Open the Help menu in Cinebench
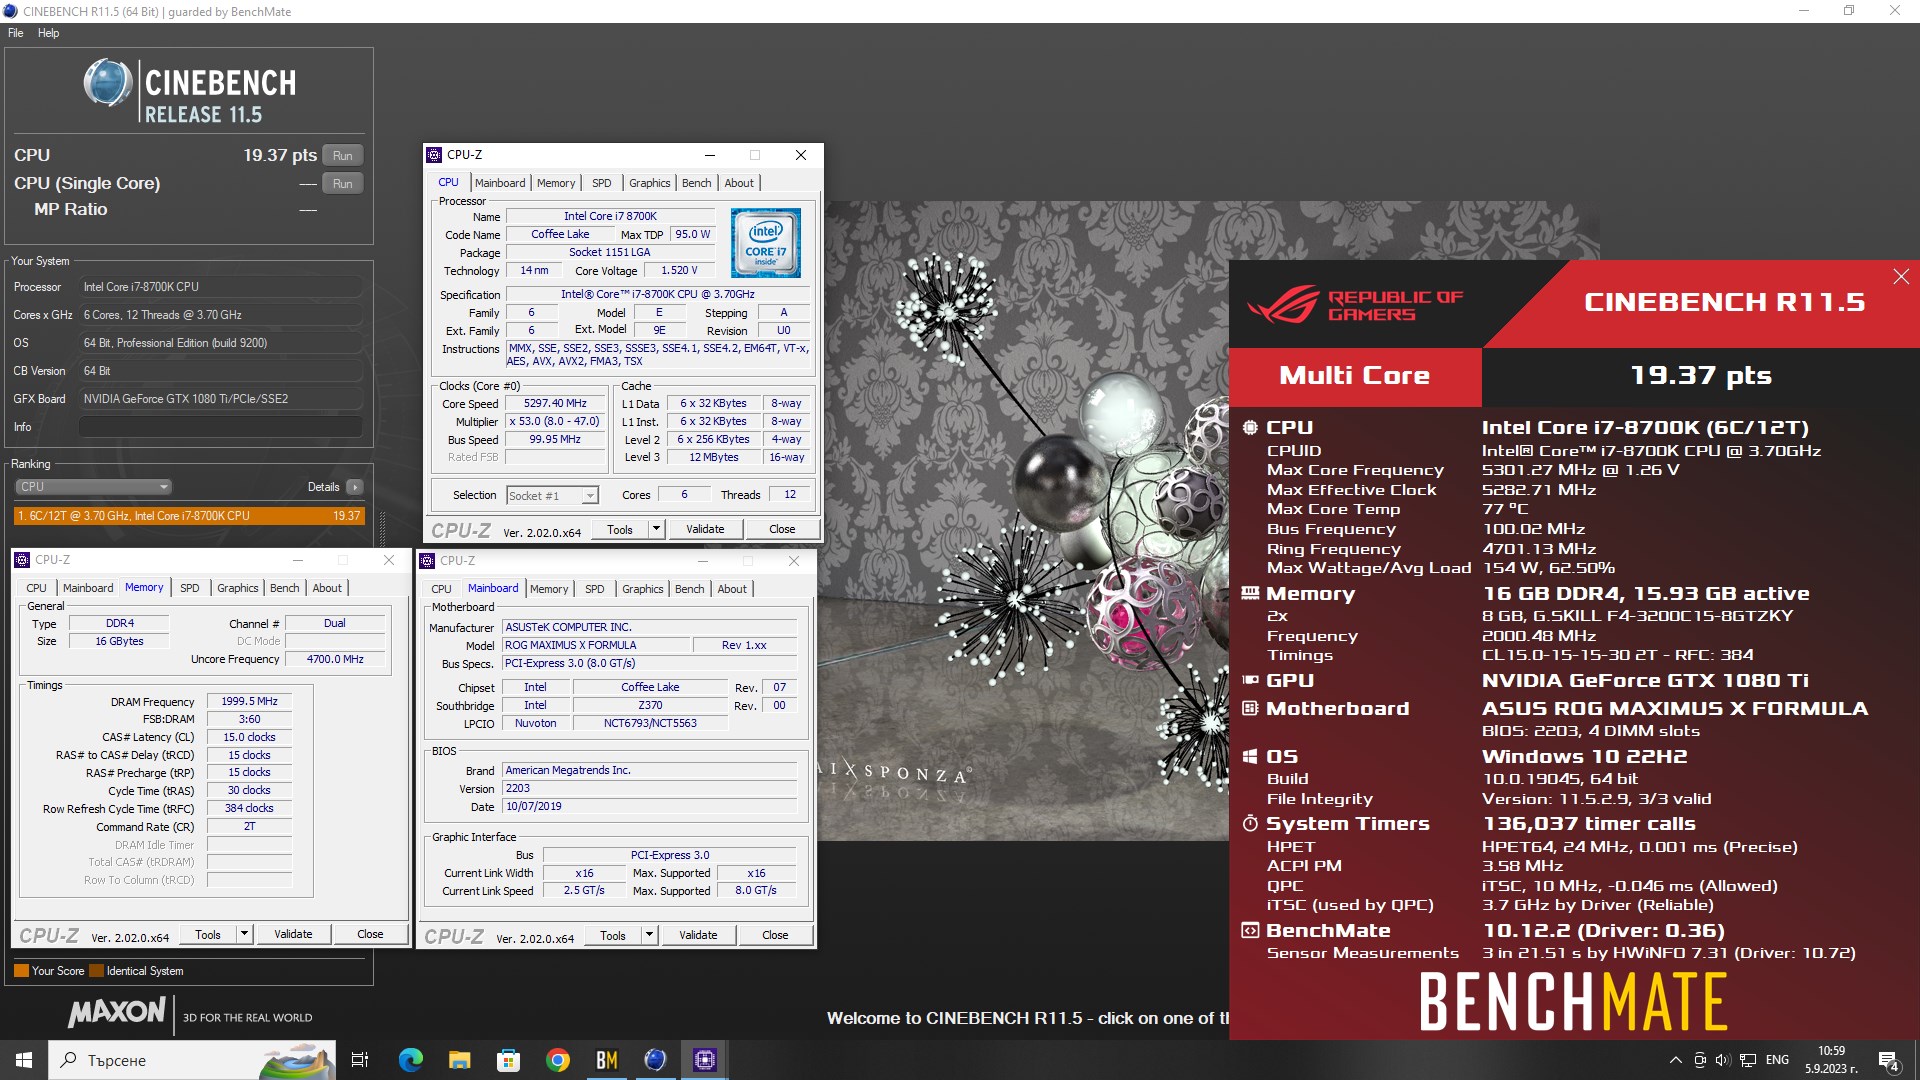Viewport: 1920px width, 1080px height. tap(49, 33)
